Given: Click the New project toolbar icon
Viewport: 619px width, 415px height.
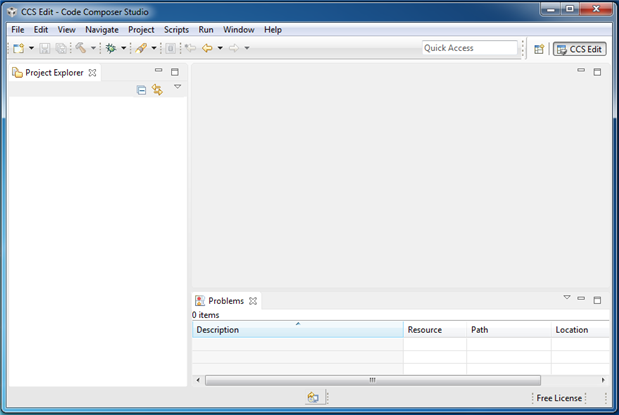Looking at the screenshot, I should (18, 48).
